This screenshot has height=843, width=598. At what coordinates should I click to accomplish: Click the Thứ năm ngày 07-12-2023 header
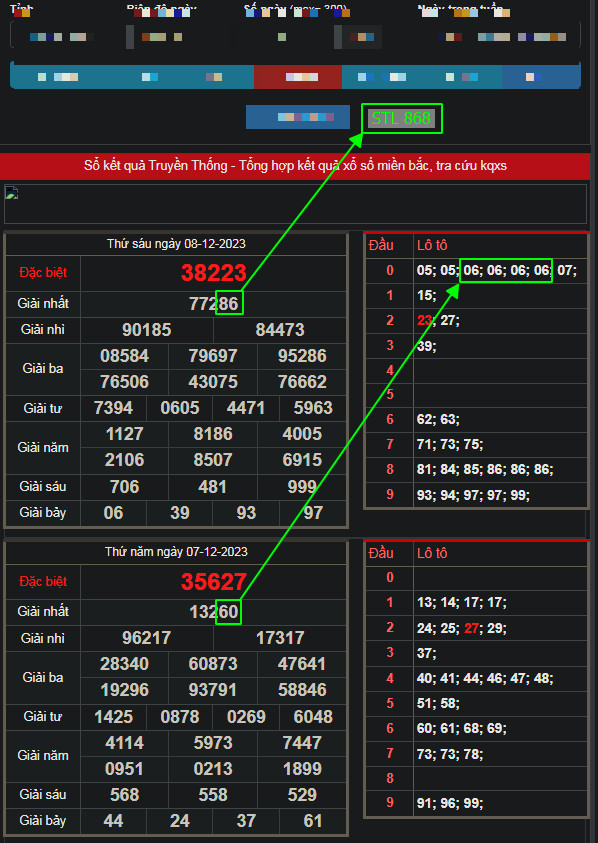[176, 552]
